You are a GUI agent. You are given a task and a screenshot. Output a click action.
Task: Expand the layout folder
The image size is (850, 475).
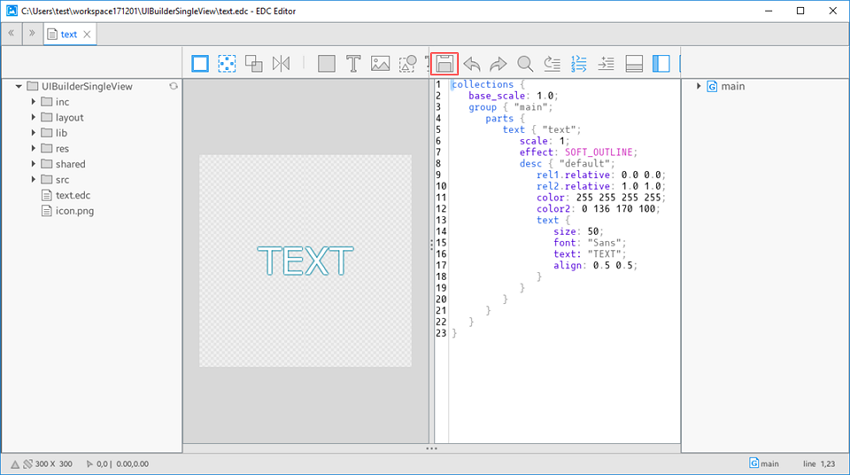point(34,118)
